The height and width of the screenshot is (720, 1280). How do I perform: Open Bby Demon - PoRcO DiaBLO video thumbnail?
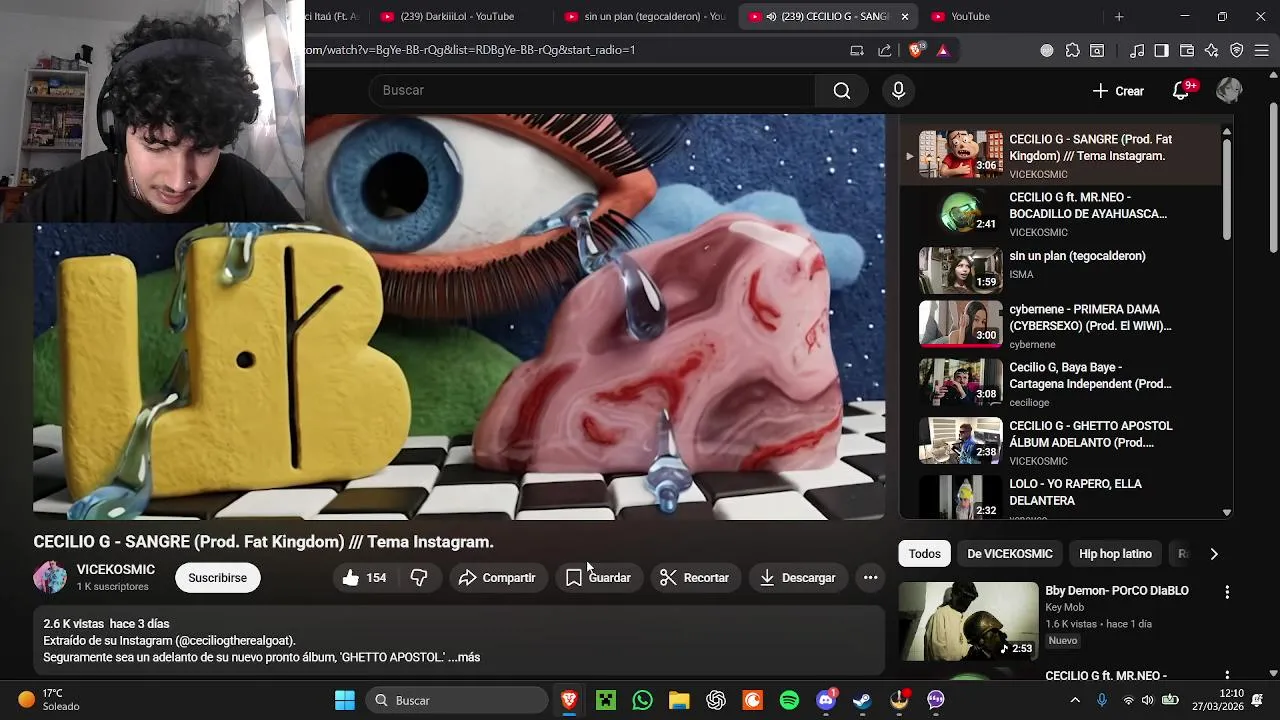pyautogui.click(x=968, y=621)
